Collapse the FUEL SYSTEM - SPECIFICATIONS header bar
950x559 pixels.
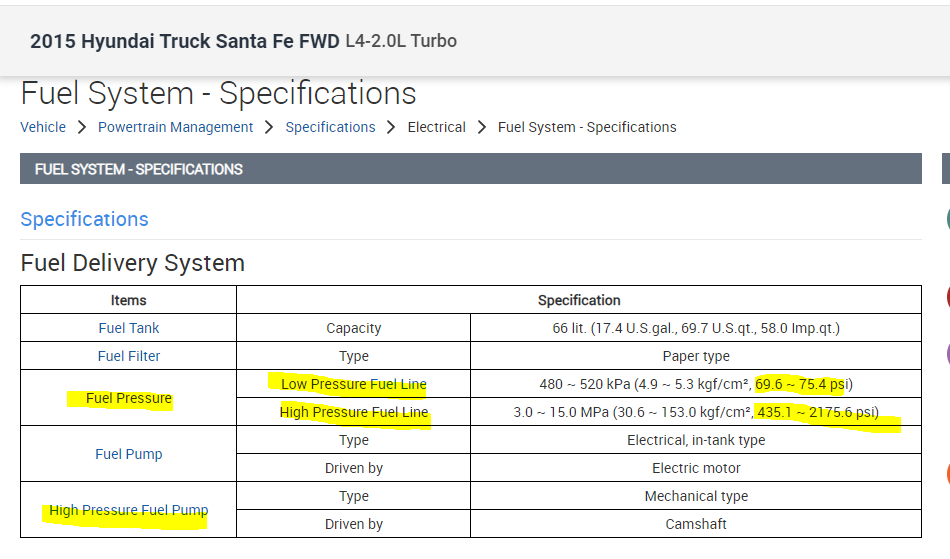(x=470, y=169)
